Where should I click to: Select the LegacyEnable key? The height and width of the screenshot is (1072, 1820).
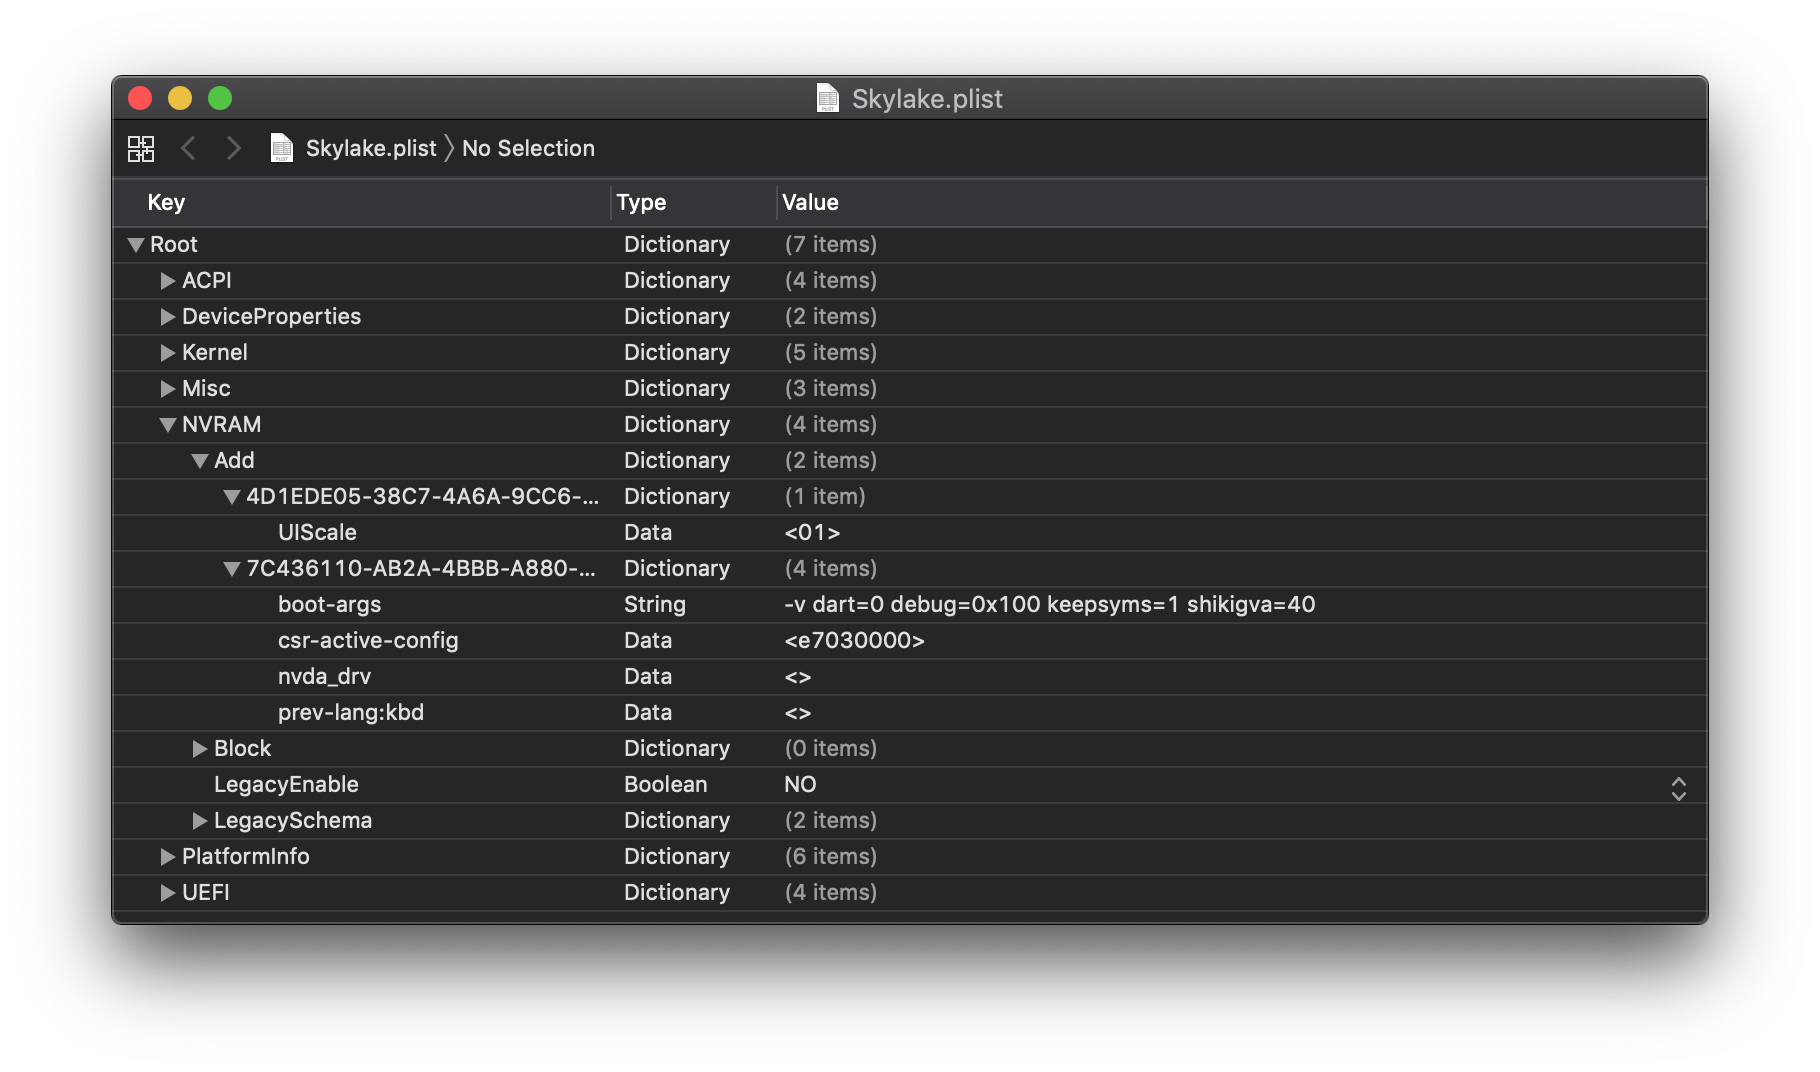pyautogui.click(x=286, y=784)
